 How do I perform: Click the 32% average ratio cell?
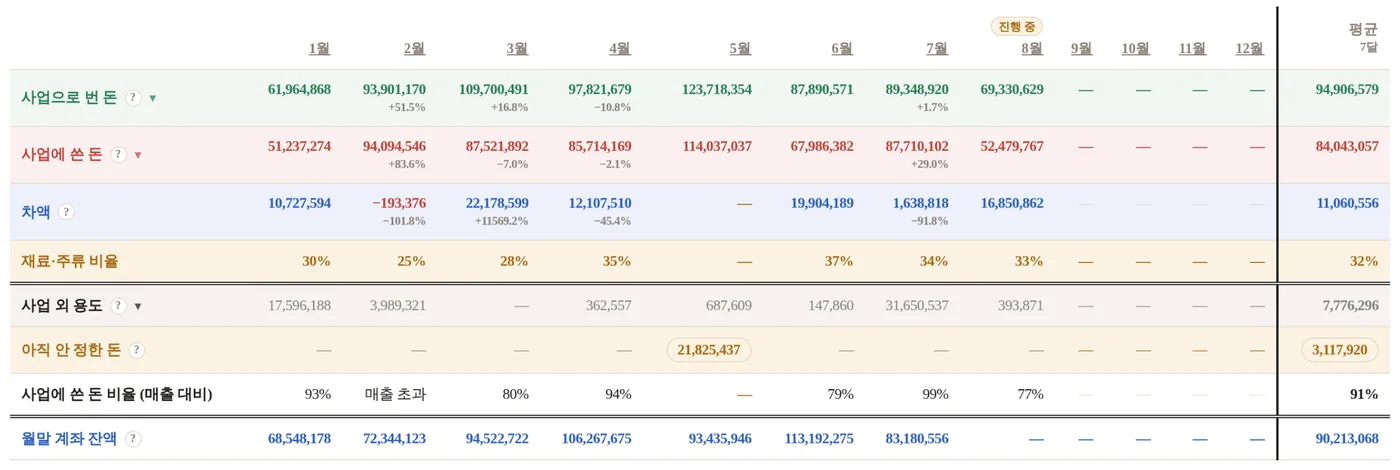coord(1364,262)
